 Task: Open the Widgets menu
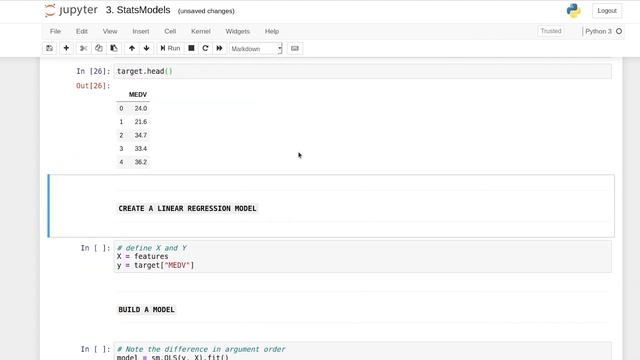(x=238, y=31)
